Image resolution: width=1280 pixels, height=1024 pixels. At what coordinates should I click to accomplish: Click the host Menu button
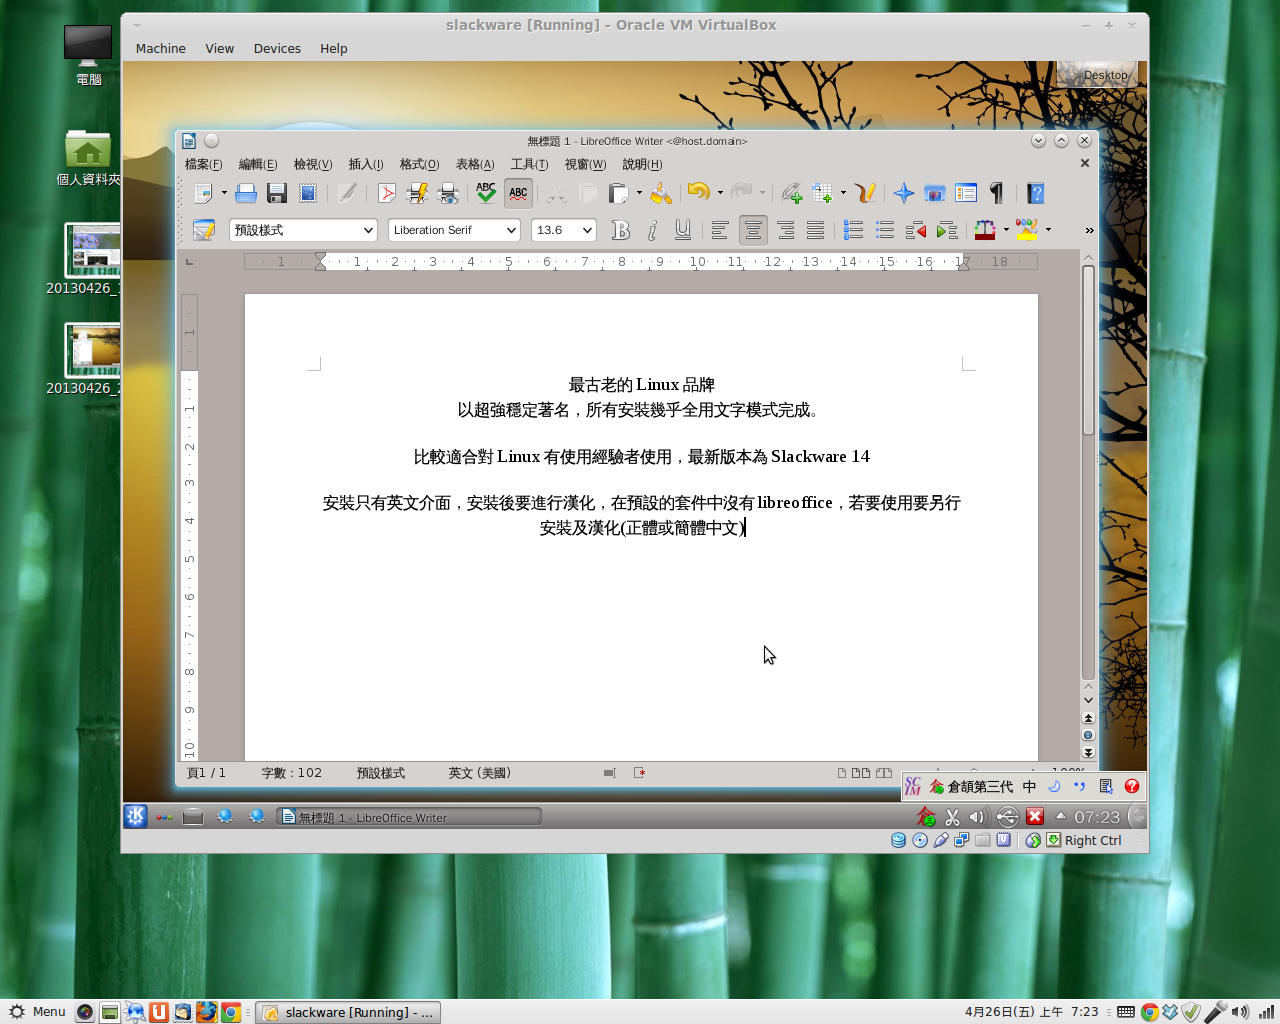(x=37, y=1012)
